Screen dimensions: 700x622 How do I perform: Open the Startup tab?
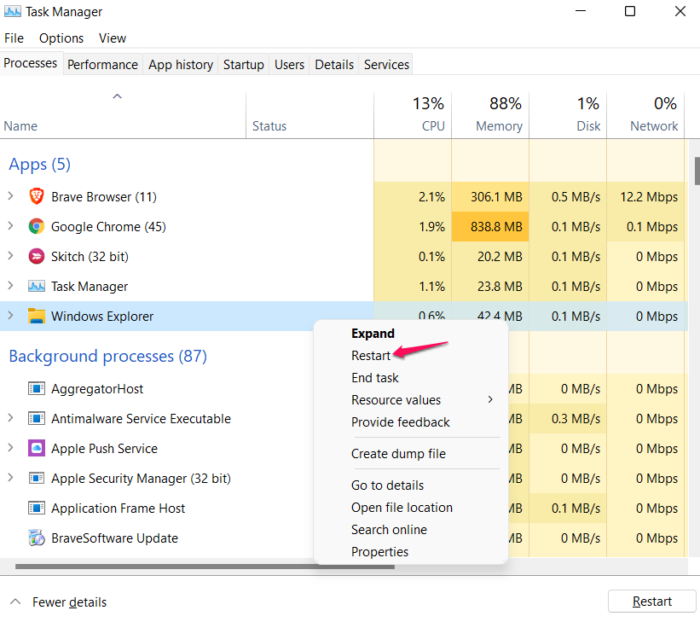pyautogui.click(x=243, y=65)
